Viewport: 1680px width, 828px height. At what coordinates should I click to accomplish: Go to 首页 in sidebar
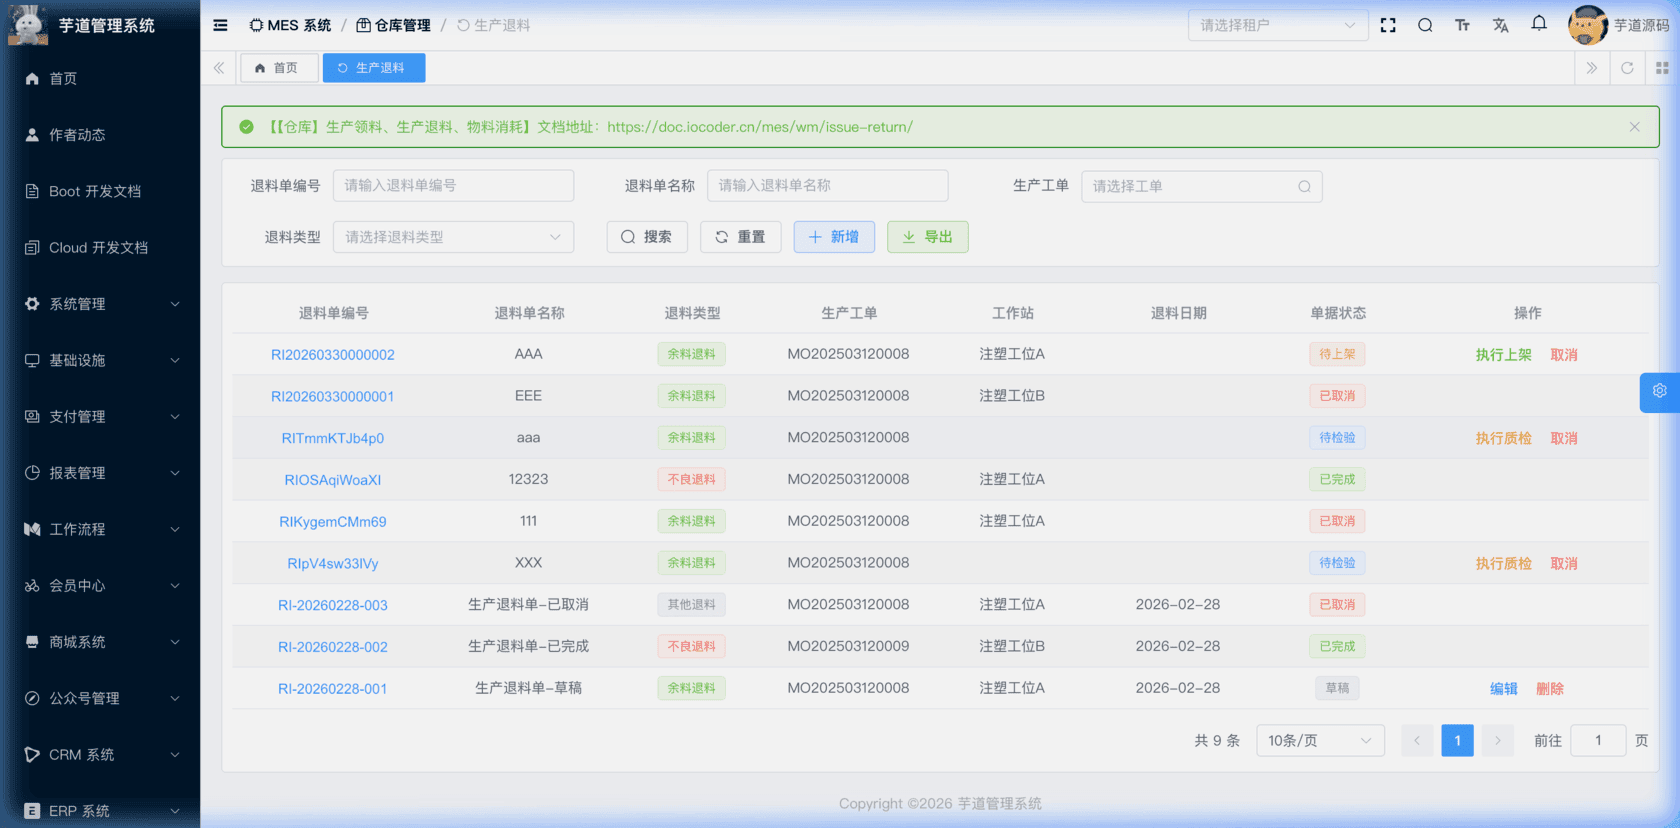tap(100, 79)
